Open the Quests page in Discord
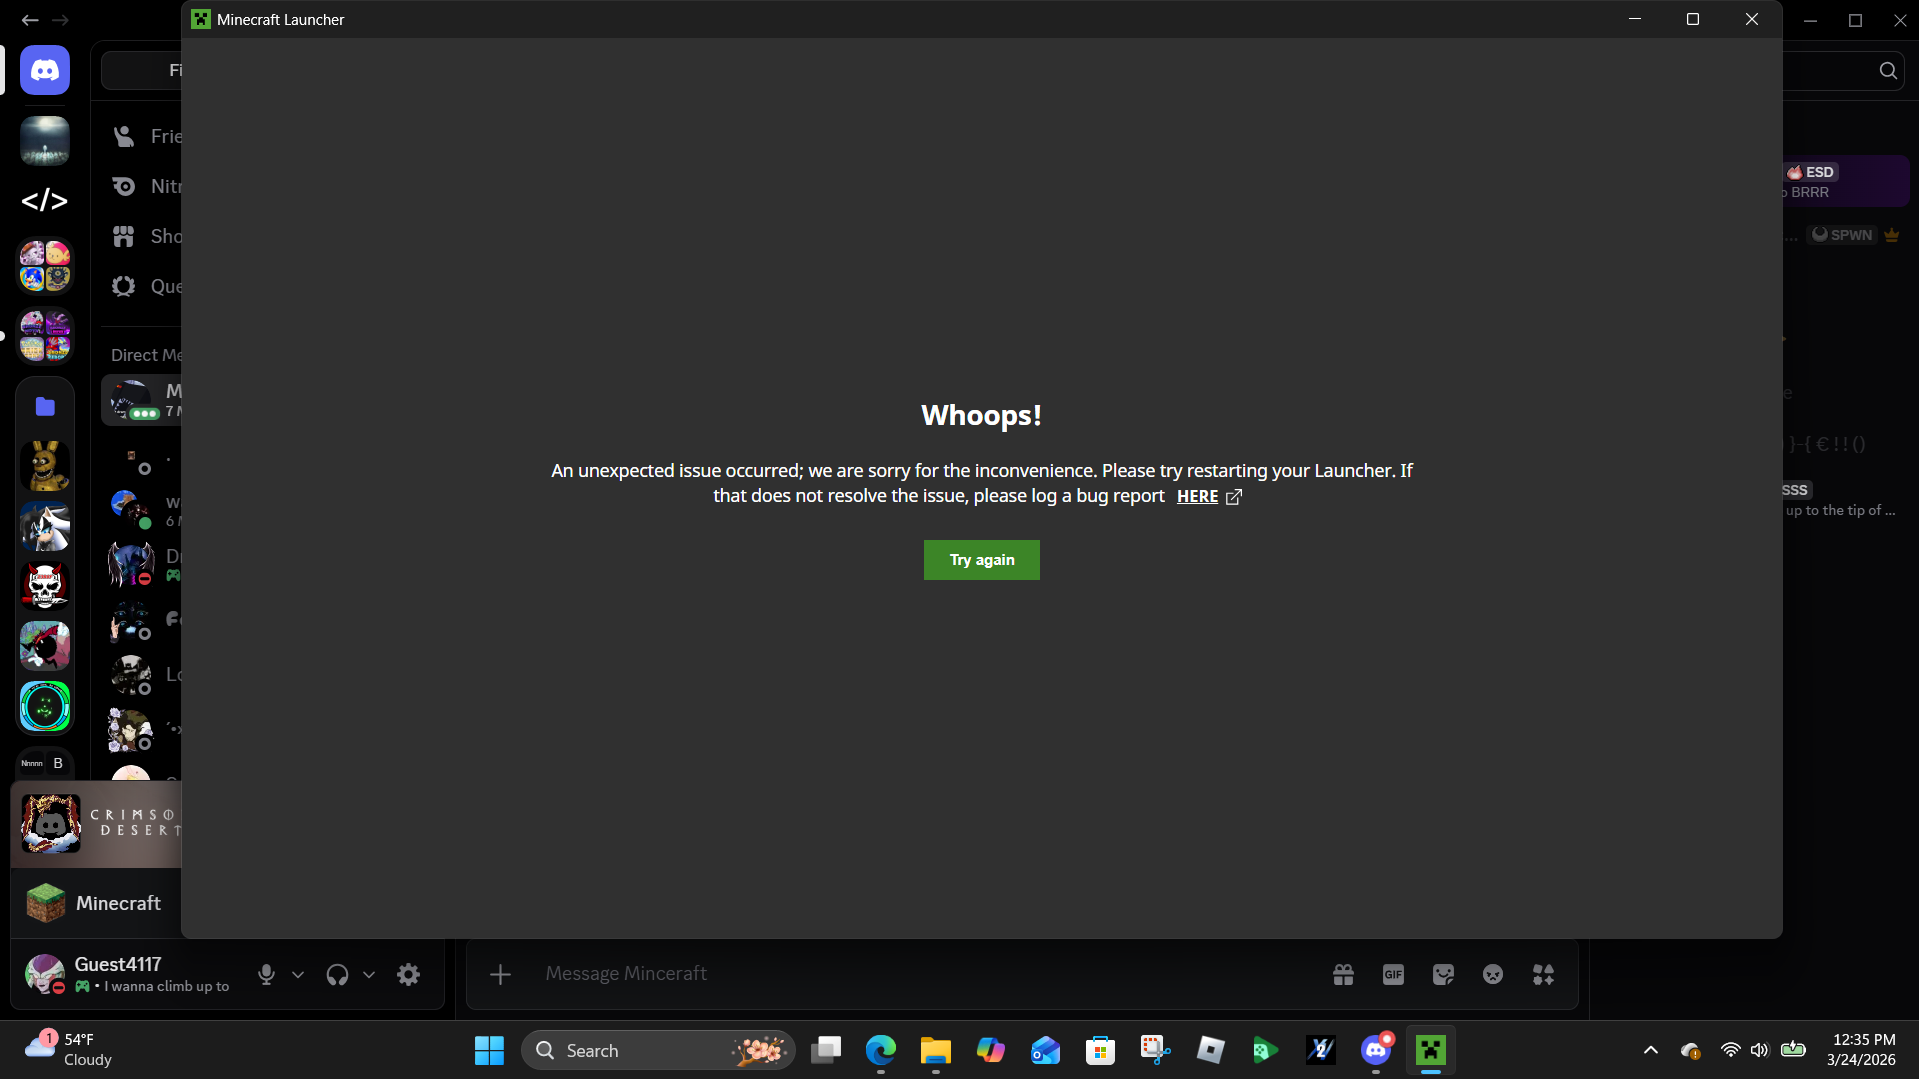 pyautogui.click(x=145, y=286)
